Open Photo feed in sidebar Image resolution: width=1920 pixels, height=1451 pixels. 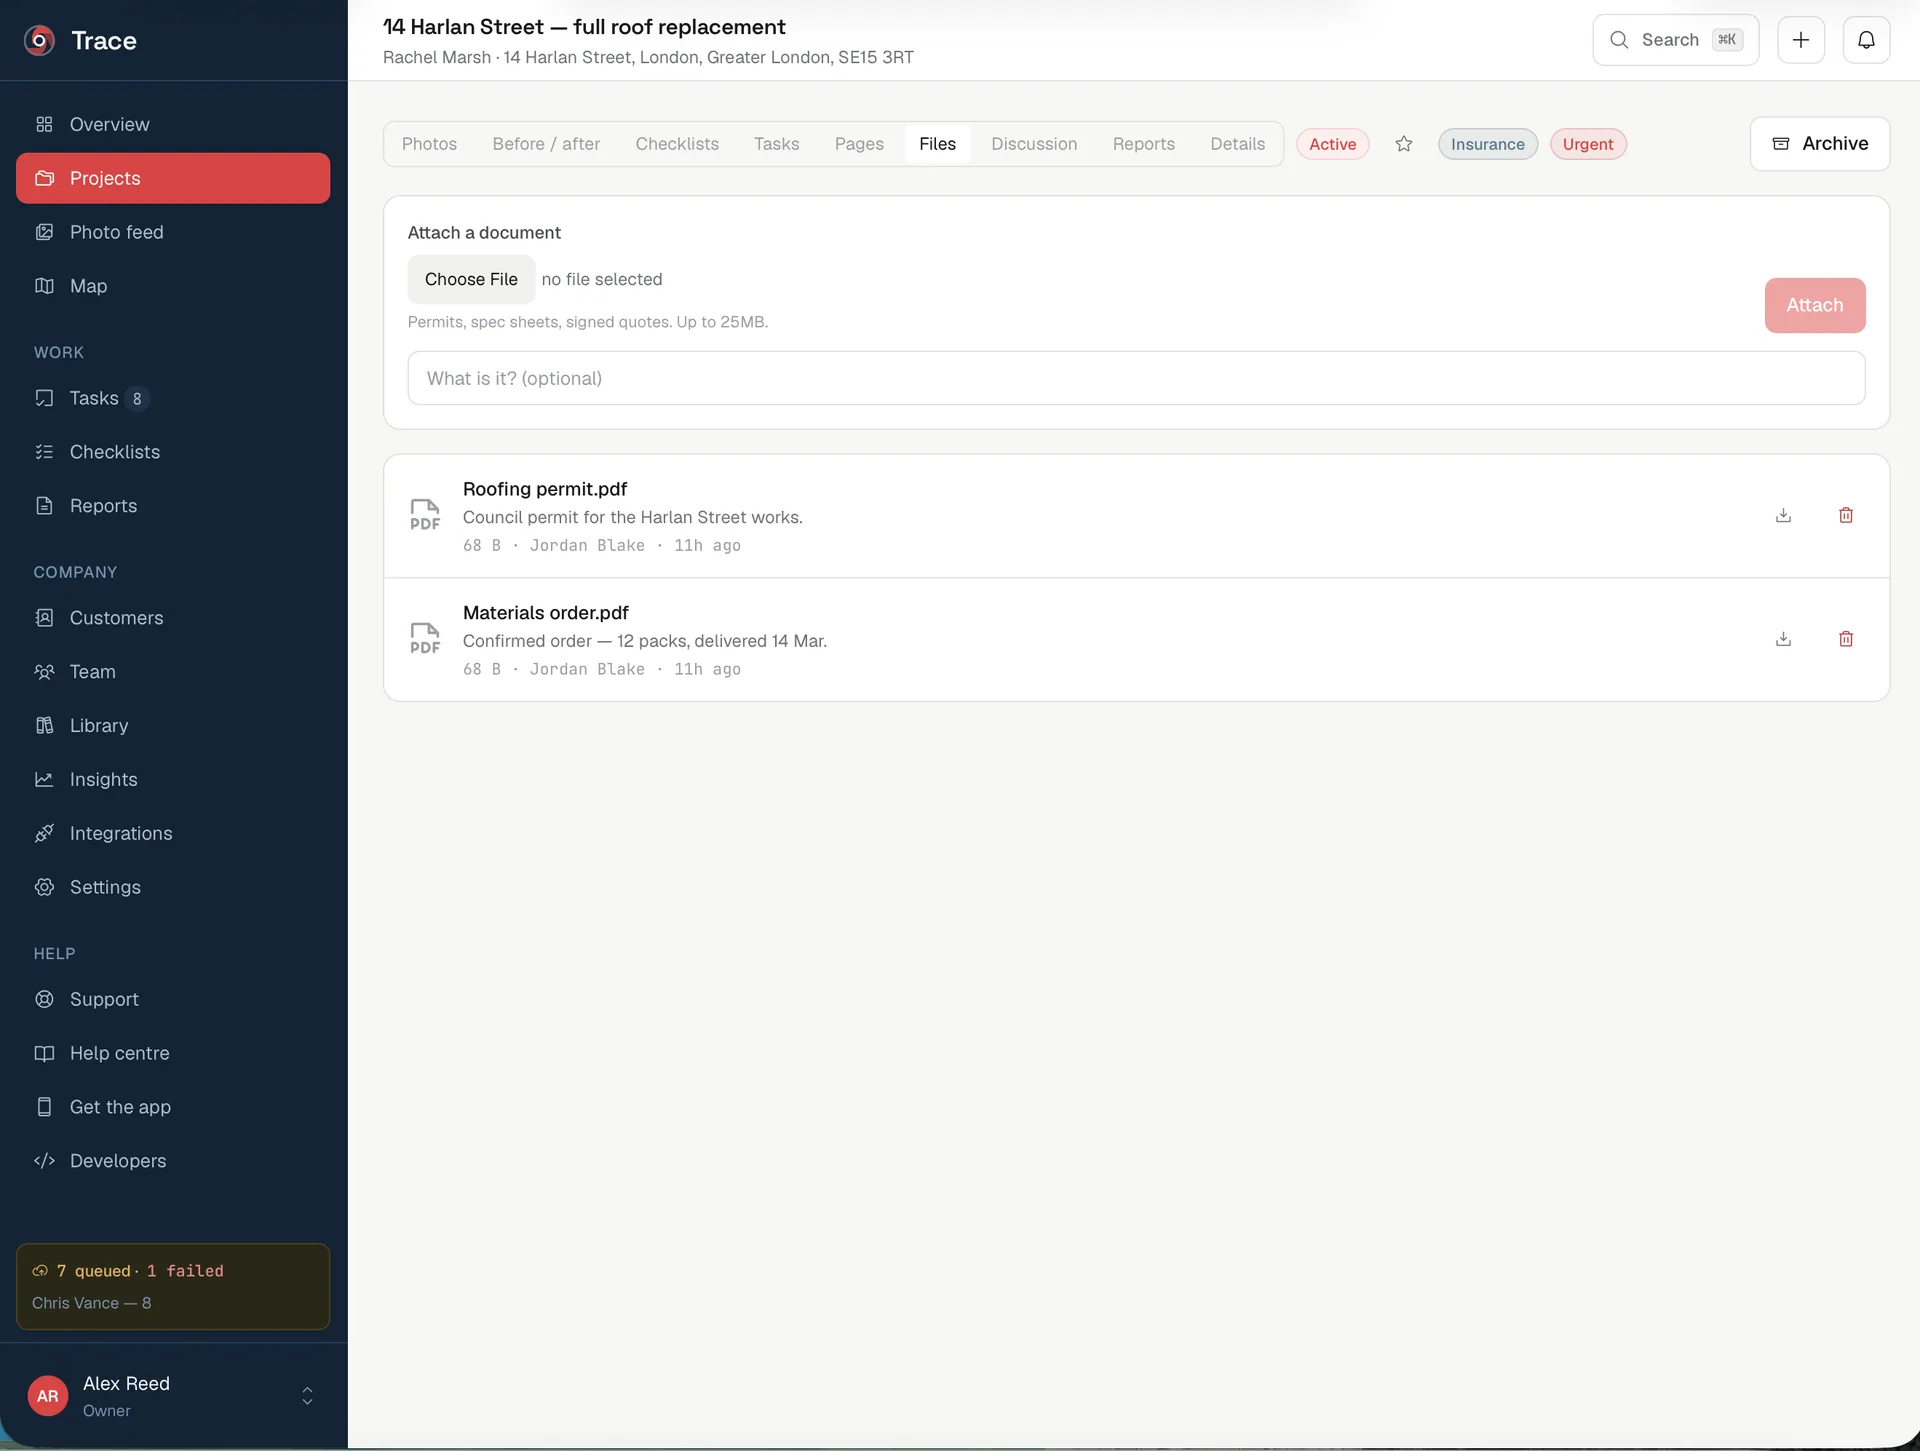tap(173, 232)
